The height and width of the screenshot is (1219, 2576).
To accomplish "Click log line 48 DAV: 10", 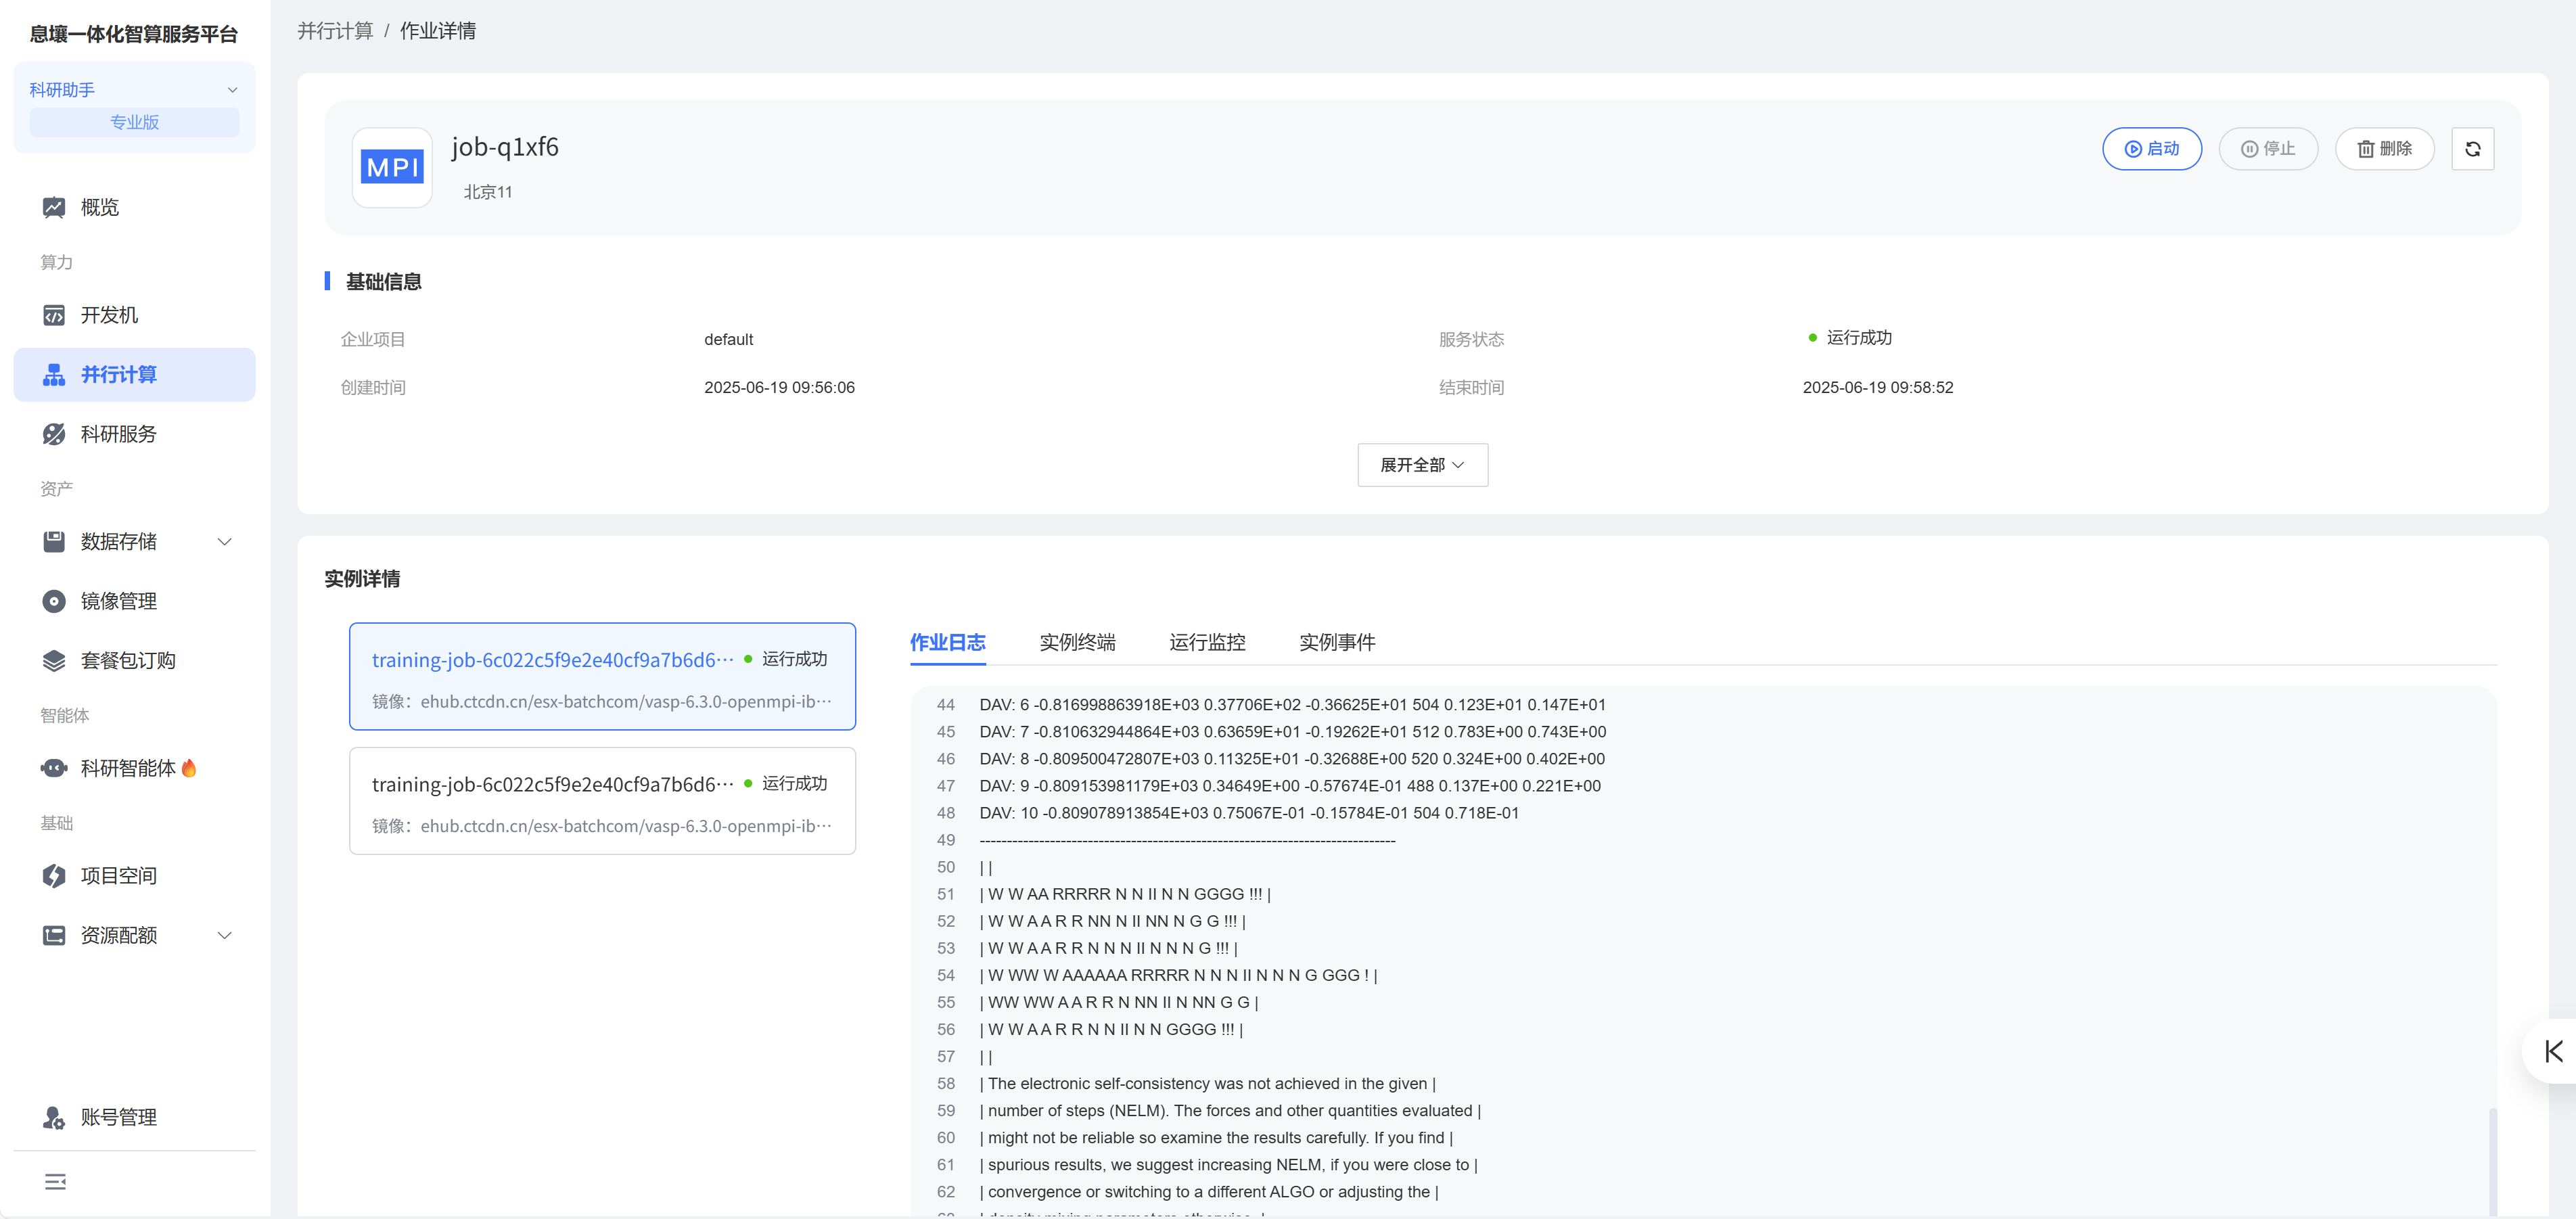I will tap(1248, 813).
